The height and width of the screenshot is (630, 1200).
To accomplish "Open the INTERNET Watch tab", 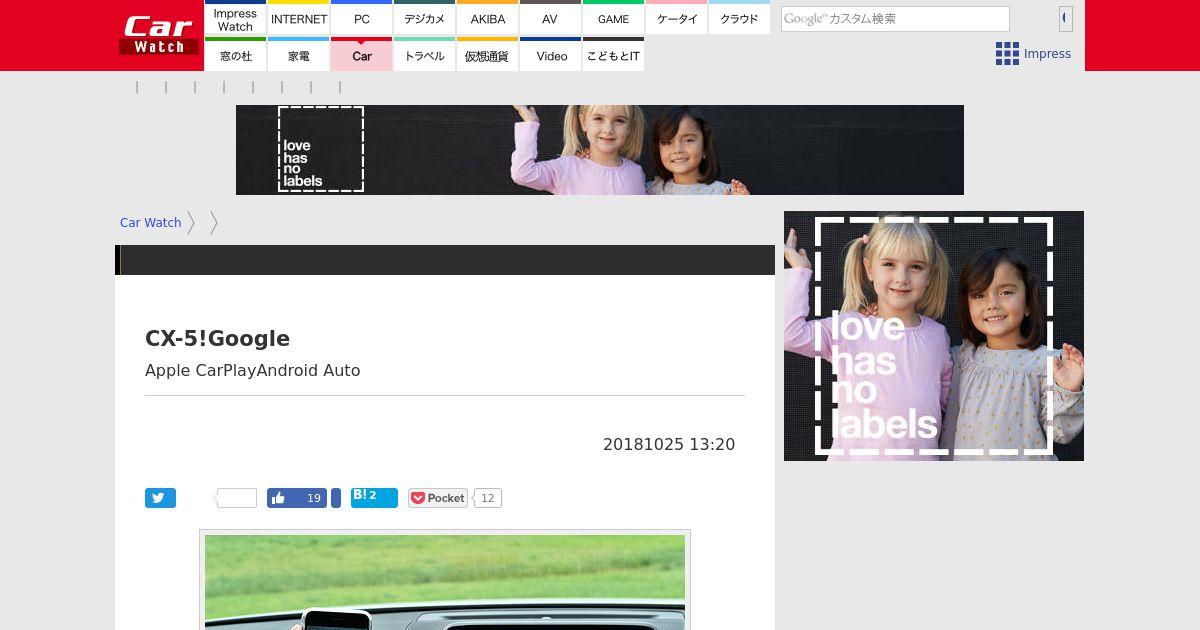I will (x=299, y=18).
